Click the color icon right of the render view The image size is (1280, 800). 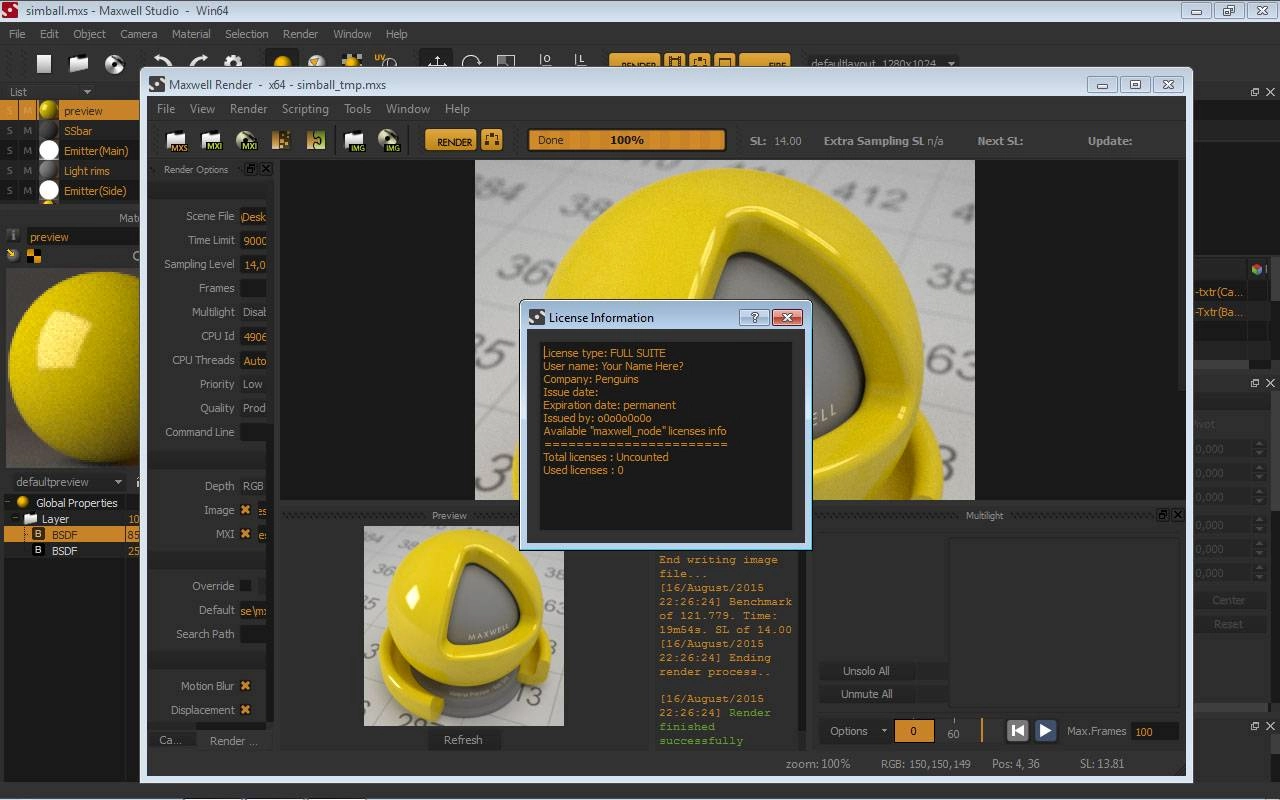[1257, 269]
